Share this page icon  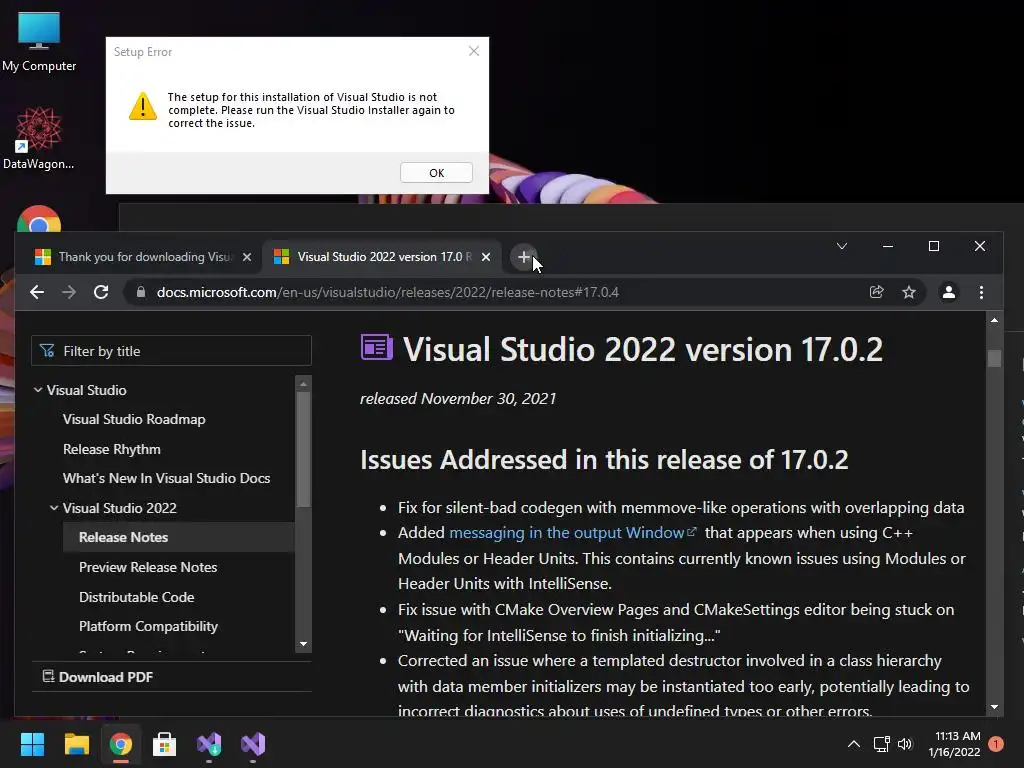point(876,292)
